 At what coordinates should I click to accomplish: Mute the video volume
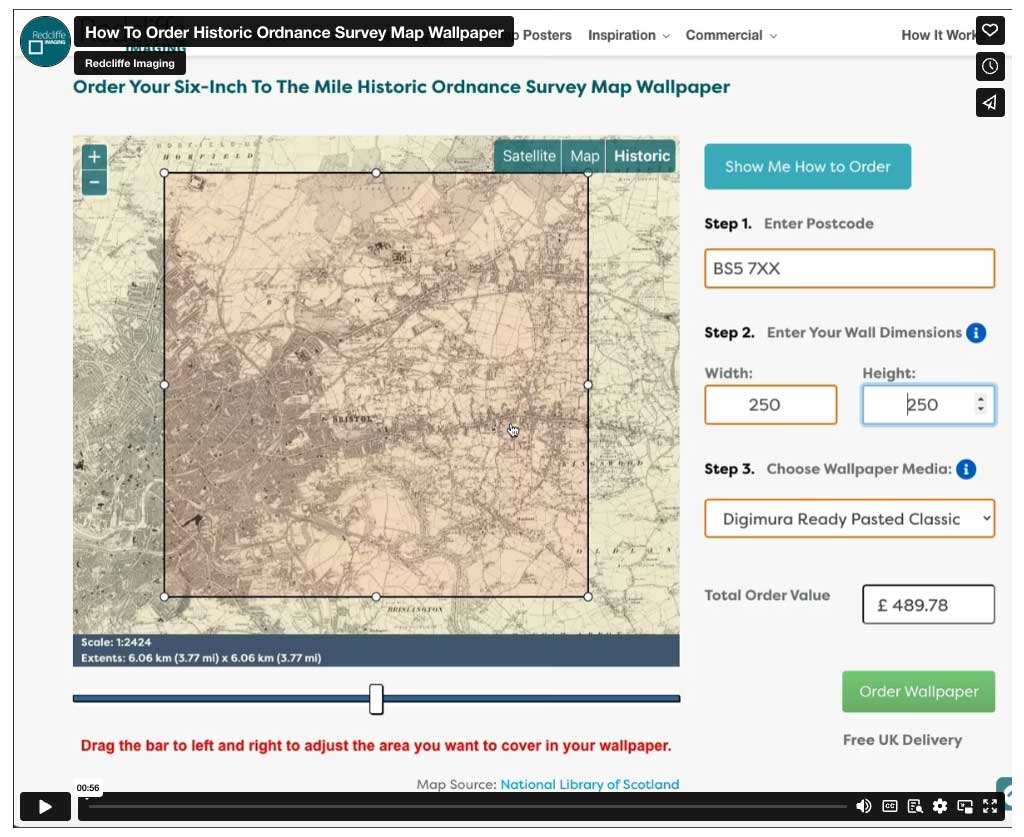pyautogui.click(x=865, y=806)
